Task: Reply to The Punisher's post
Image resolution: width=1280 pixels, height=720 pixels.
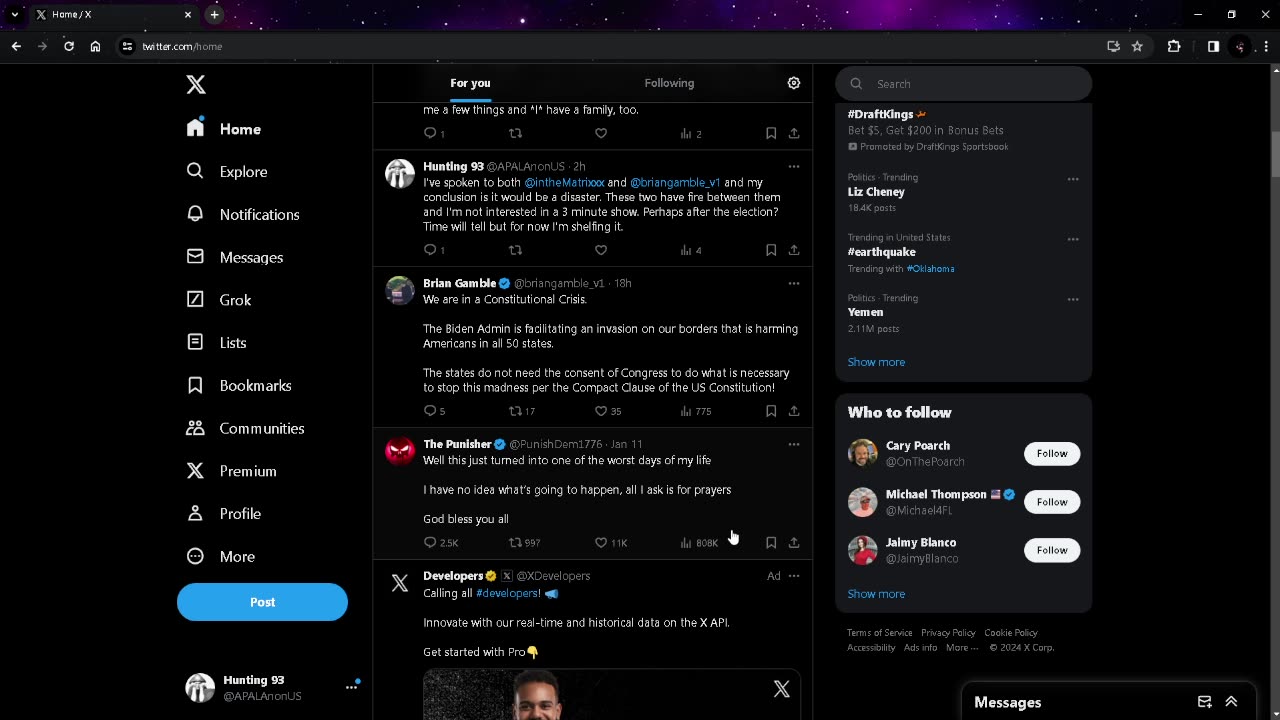Action: point(431,542)
